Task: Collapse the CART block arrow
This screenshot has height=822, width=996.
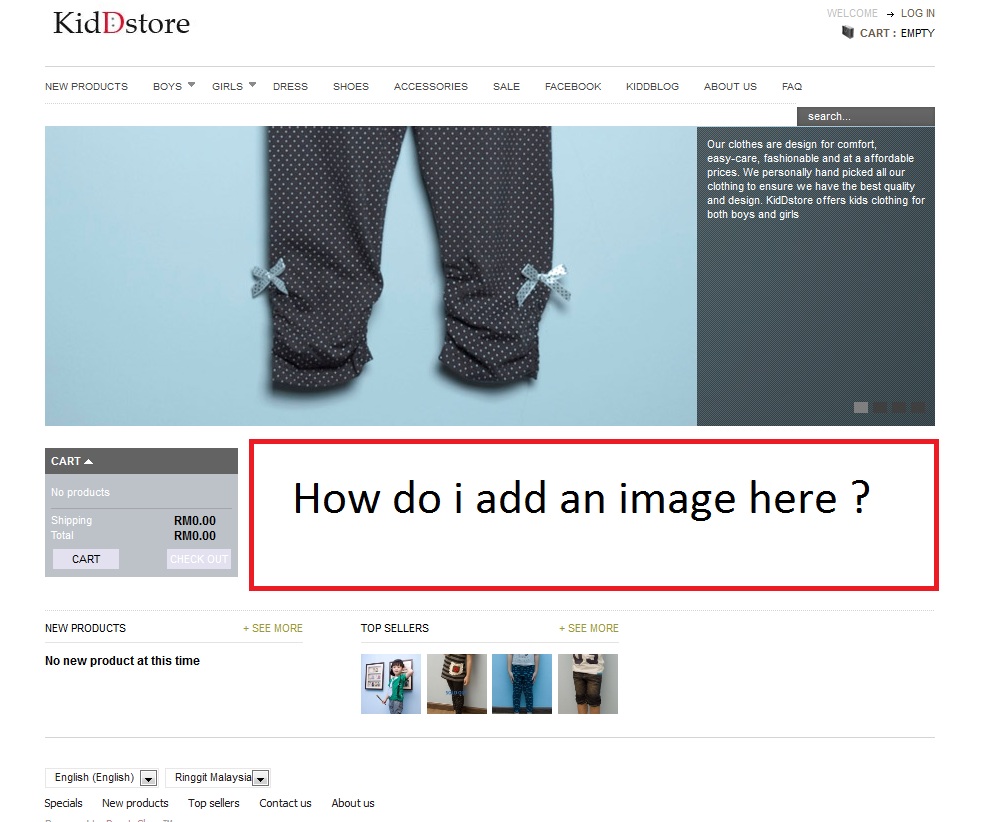Action: 88,461
